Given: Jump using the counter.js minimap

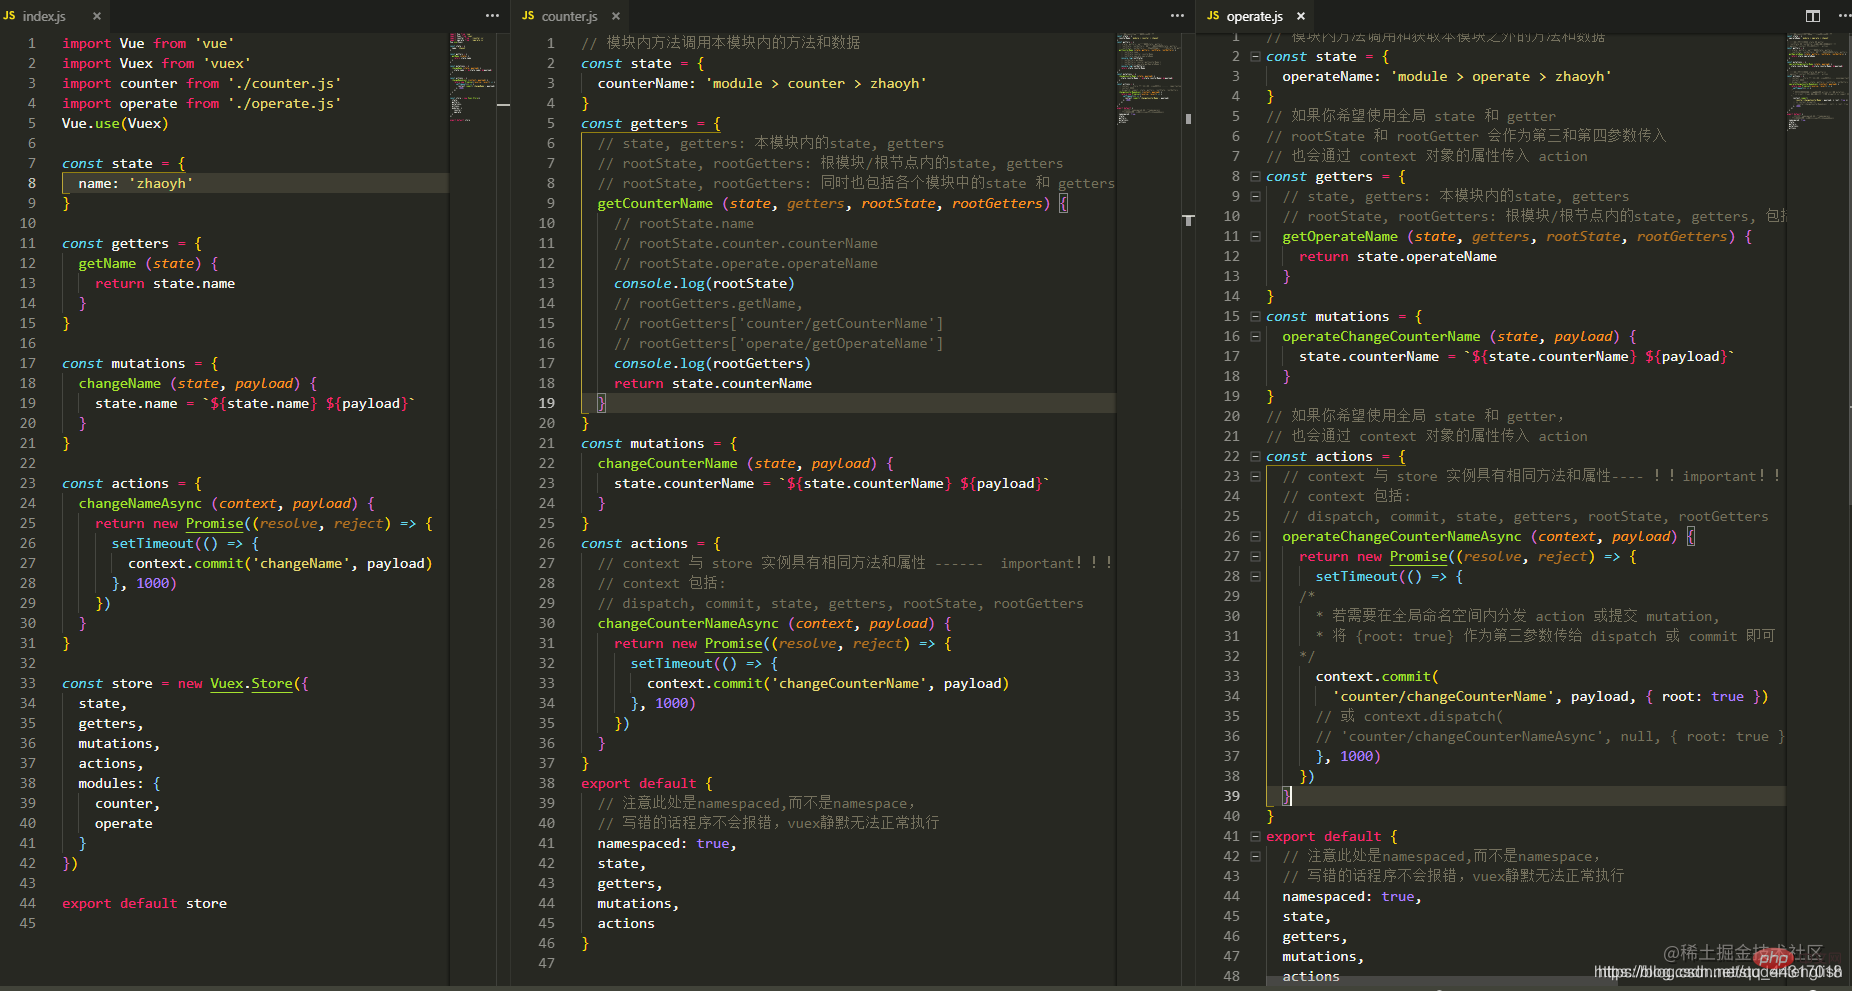Looking at the screenshot, I should 1148,78.
